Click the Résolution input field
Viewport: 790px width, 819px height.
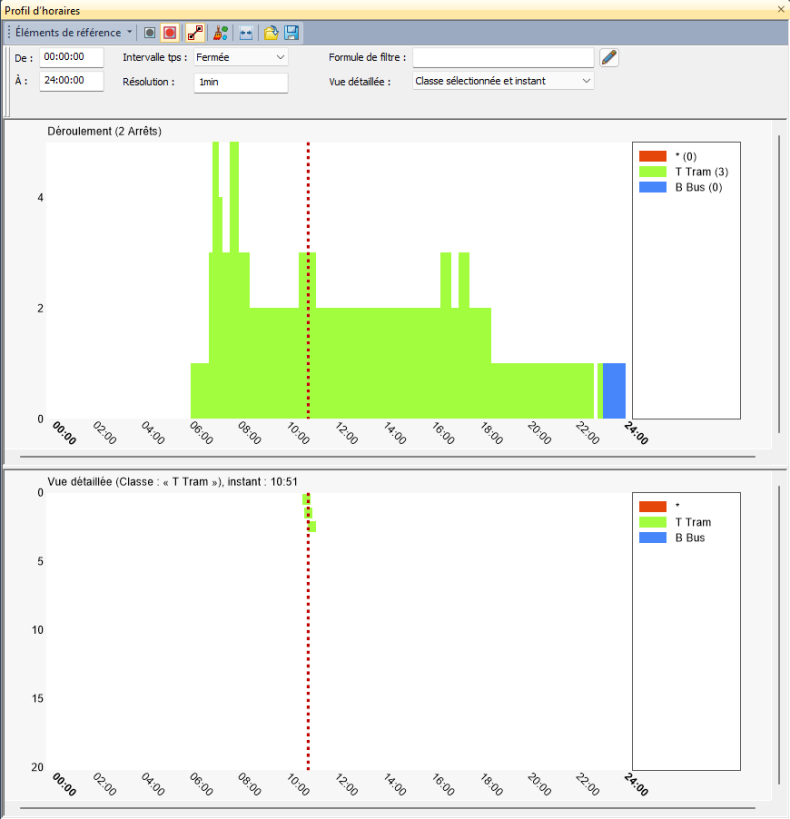point(240,82)
